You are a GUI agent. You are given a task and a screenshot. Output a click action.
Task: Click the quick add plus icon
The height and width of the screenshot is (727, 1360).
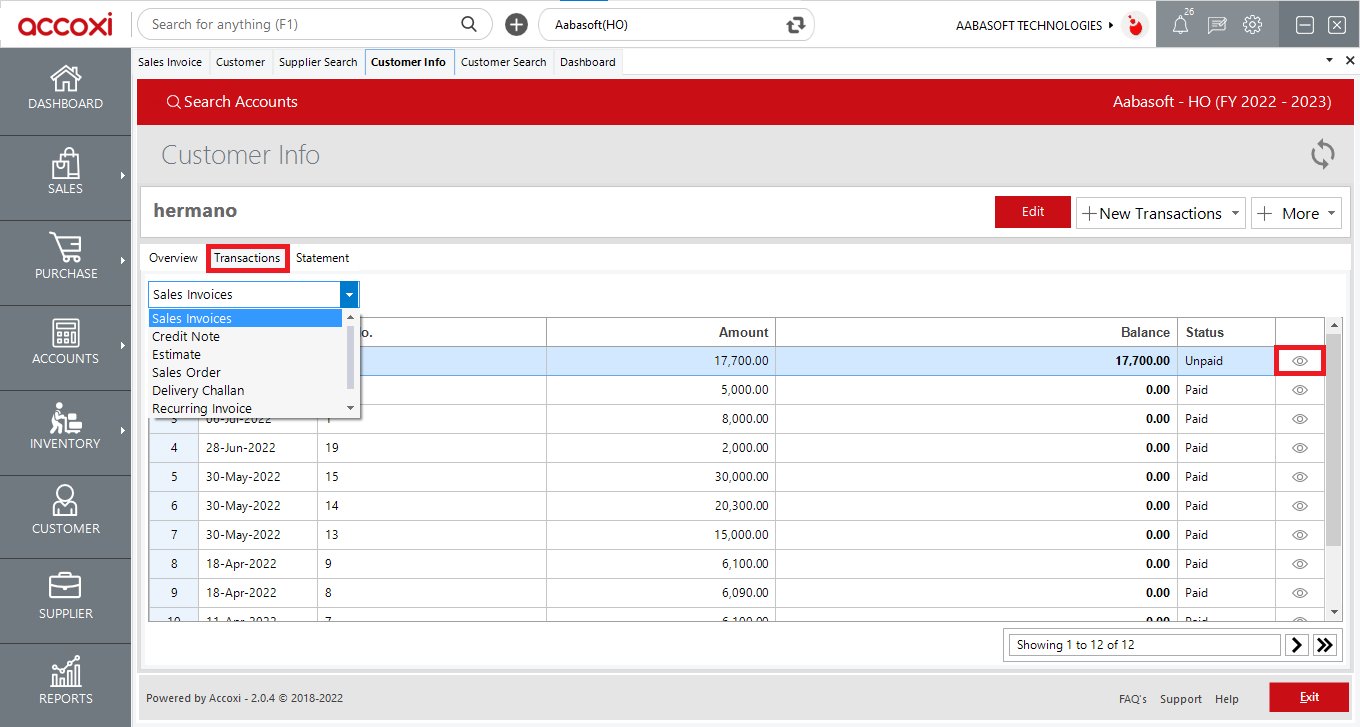coord(516,25)
